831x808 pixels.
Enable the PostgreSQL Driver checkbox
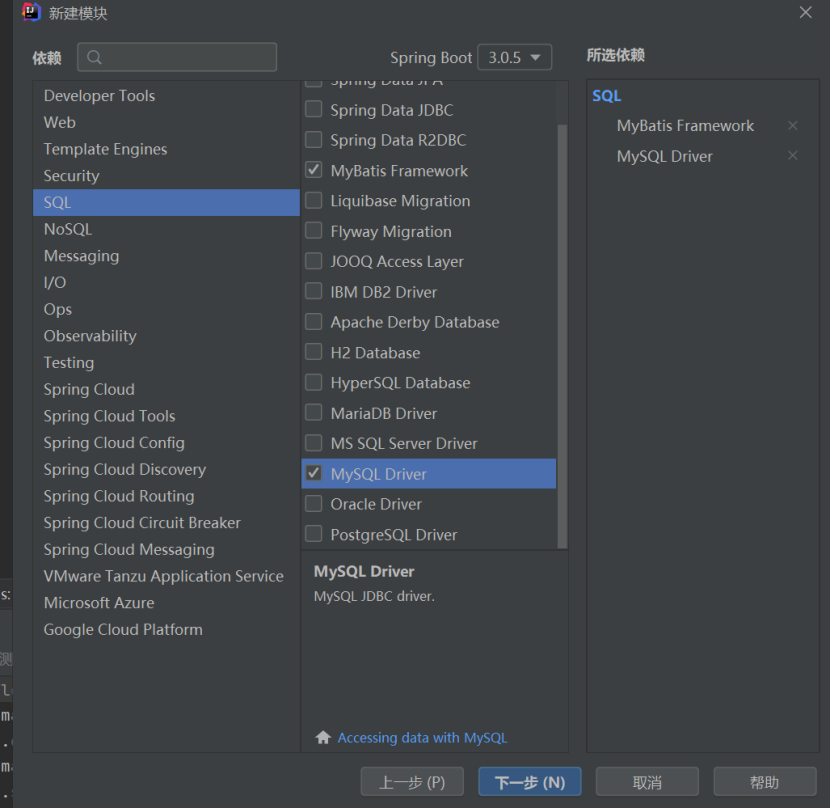pos(314,534)
